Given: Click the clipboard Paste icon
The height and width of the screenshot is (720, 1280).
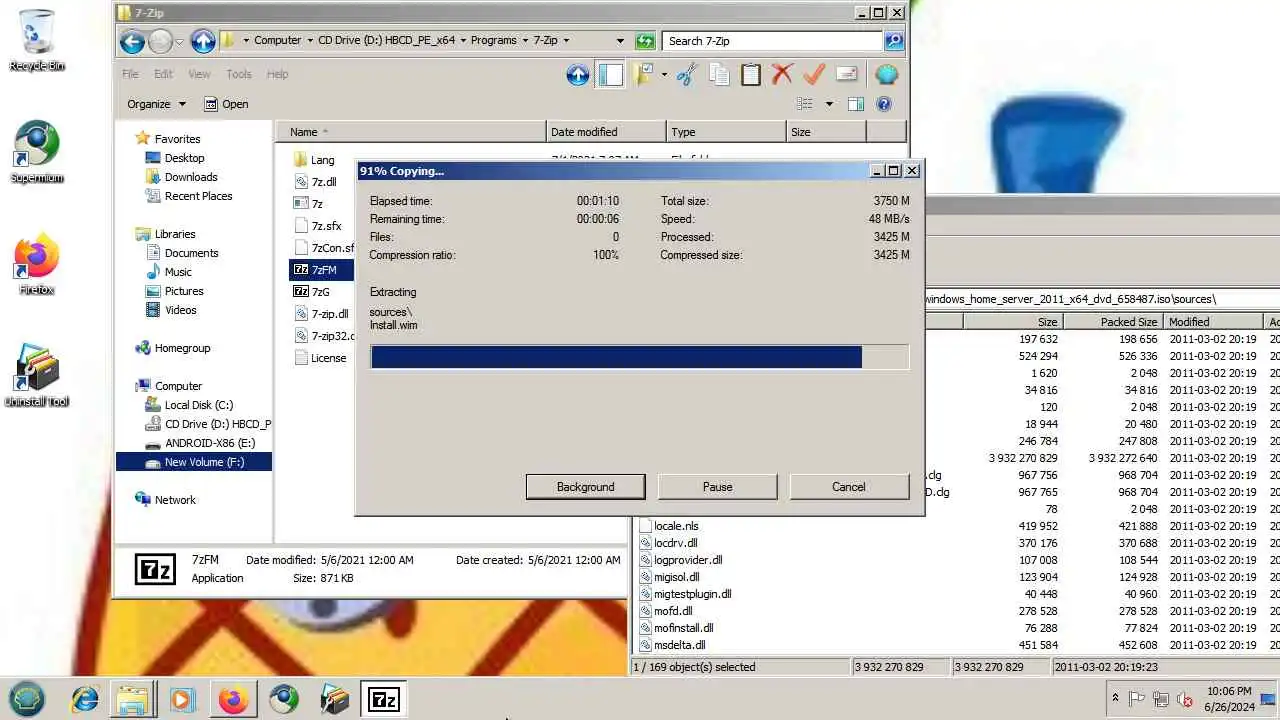Looking at the screenshot, I should coord(751,74).
